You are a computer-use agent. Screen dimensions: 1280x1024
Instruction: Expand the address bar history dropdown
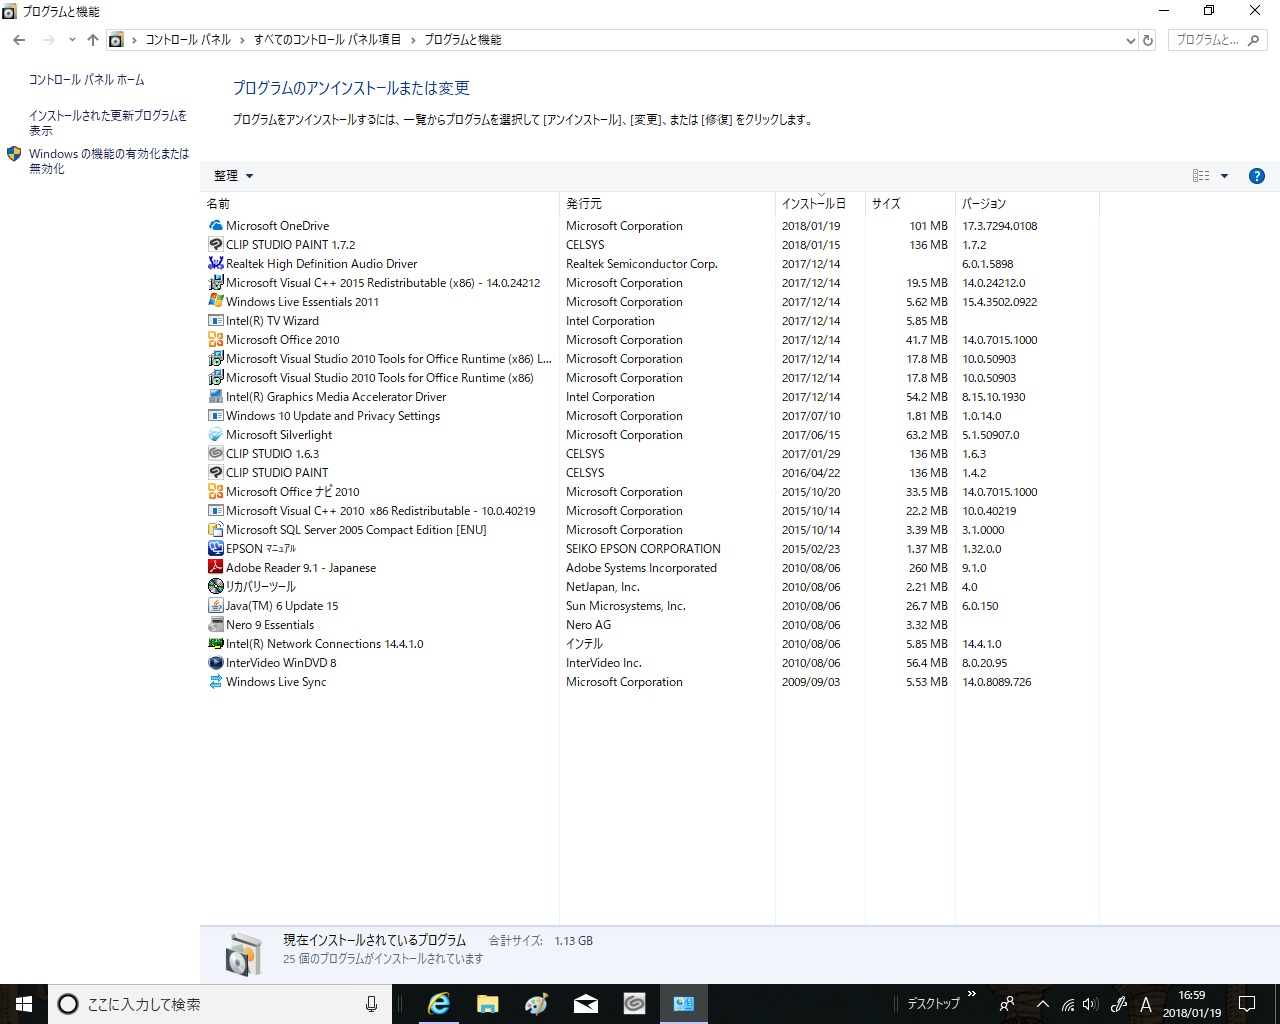click(x=1130, y=40)
